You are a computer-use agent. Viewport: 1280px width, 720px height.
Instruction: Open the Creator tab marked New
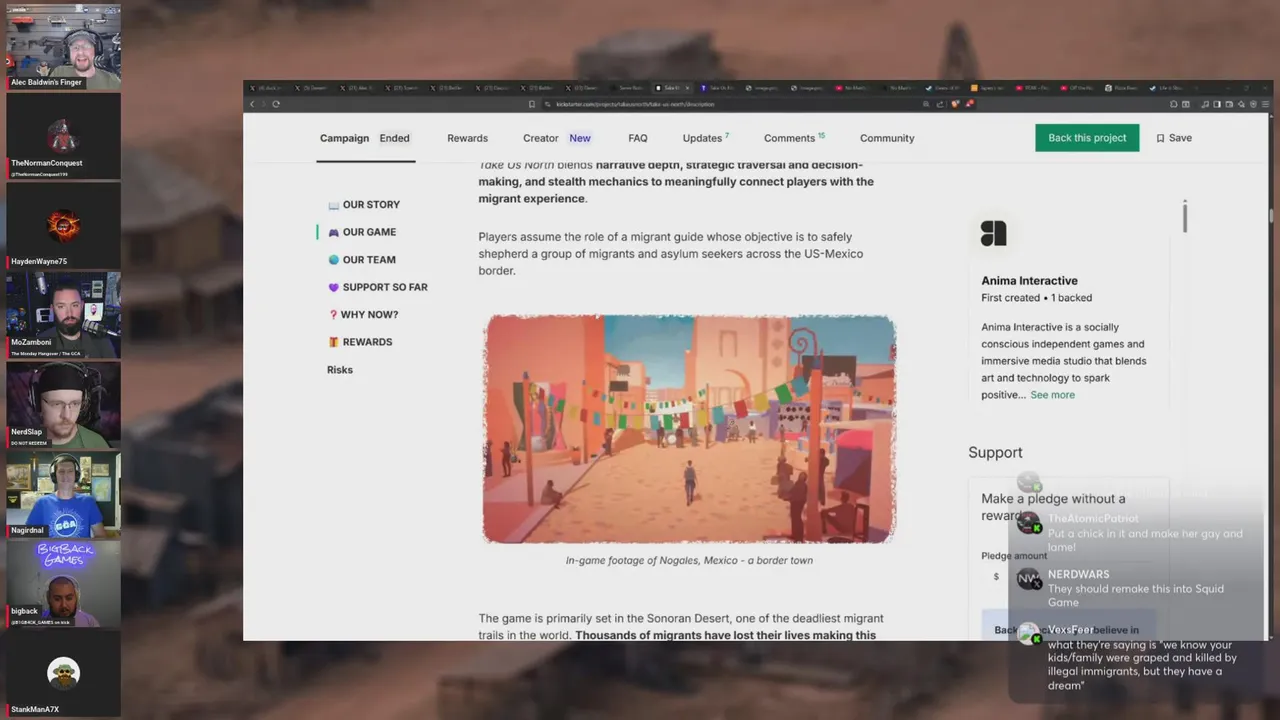point(556,138)
